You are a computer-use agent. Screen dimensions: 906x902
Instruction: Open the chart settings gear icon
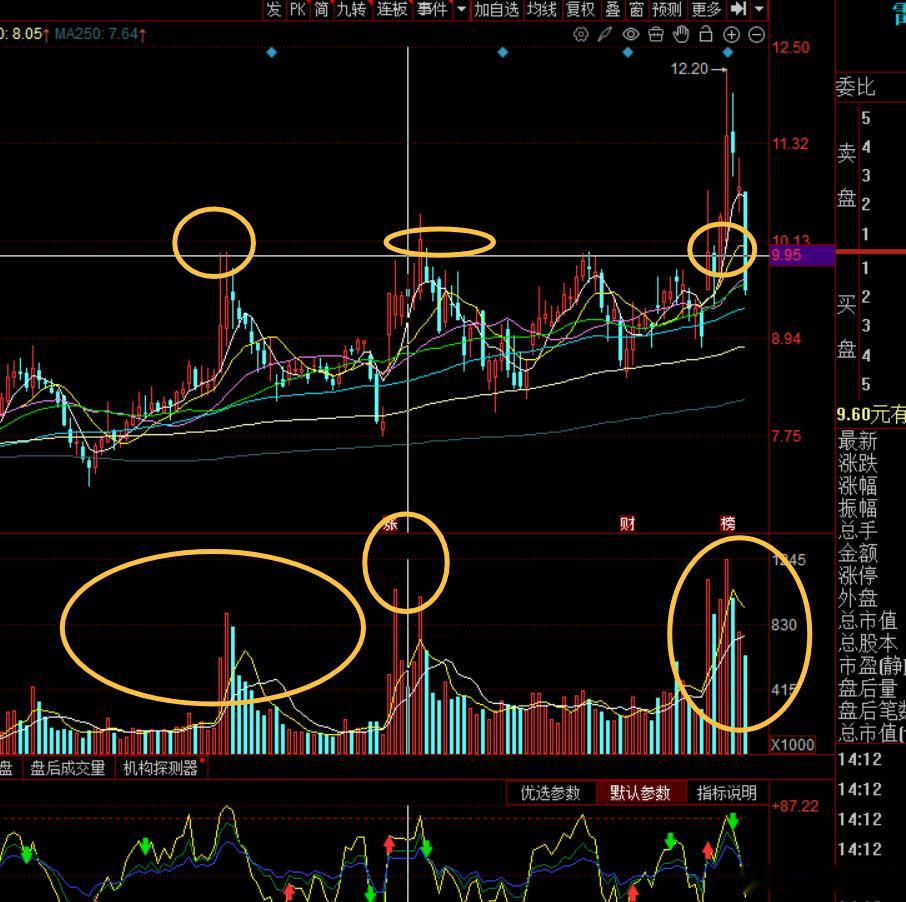tap(581, 35)
